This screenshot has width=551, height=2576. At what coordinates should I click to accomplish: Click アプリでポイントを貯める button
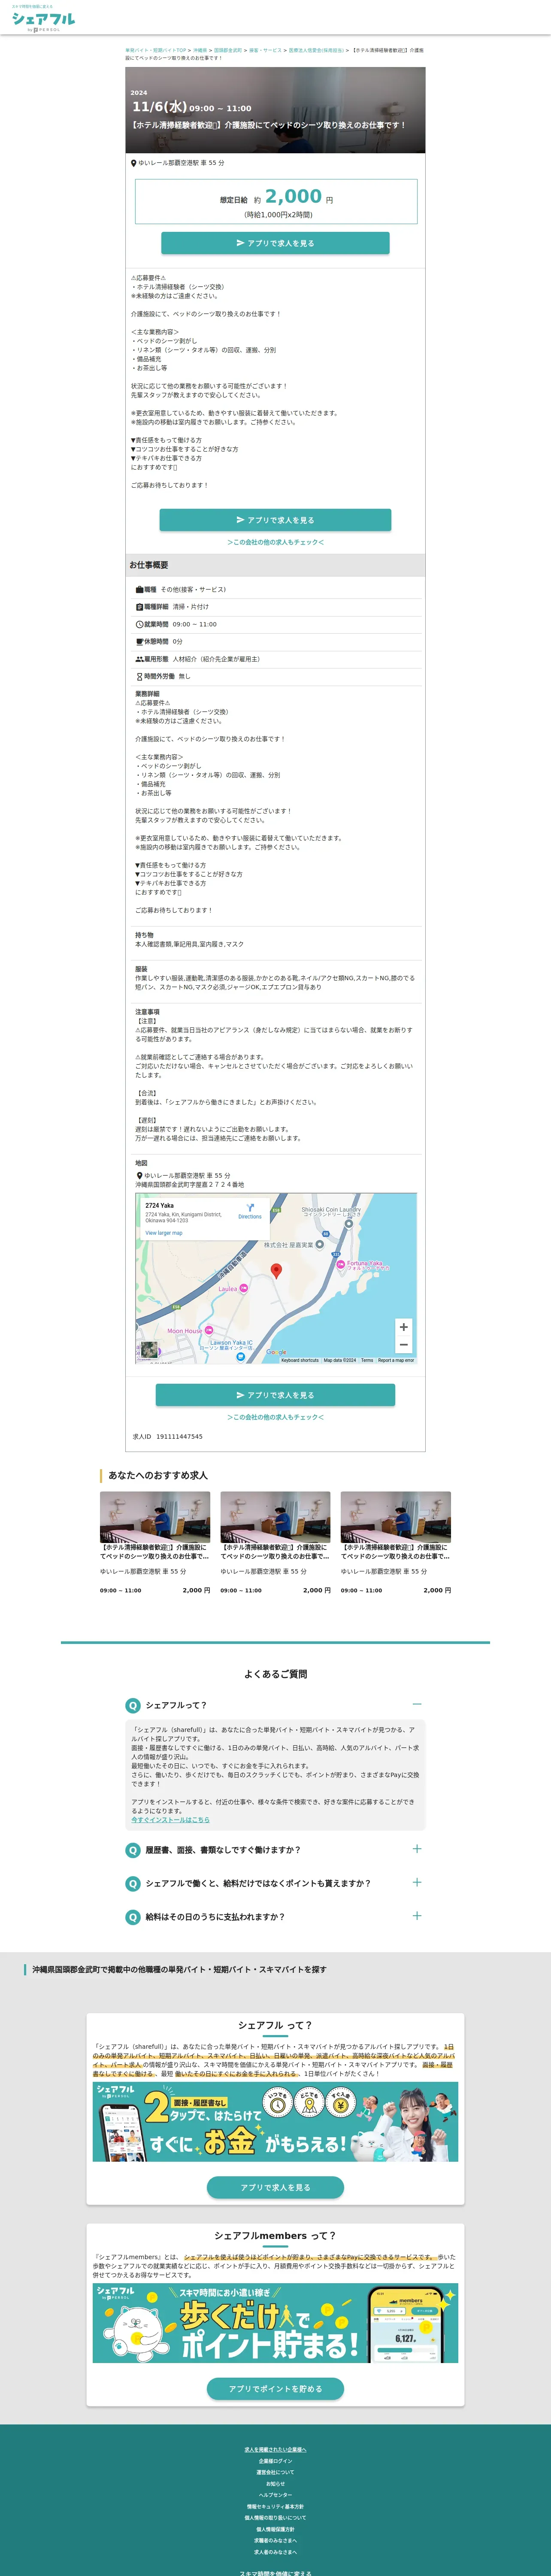pyautogui.click(x=275, y=2389)
